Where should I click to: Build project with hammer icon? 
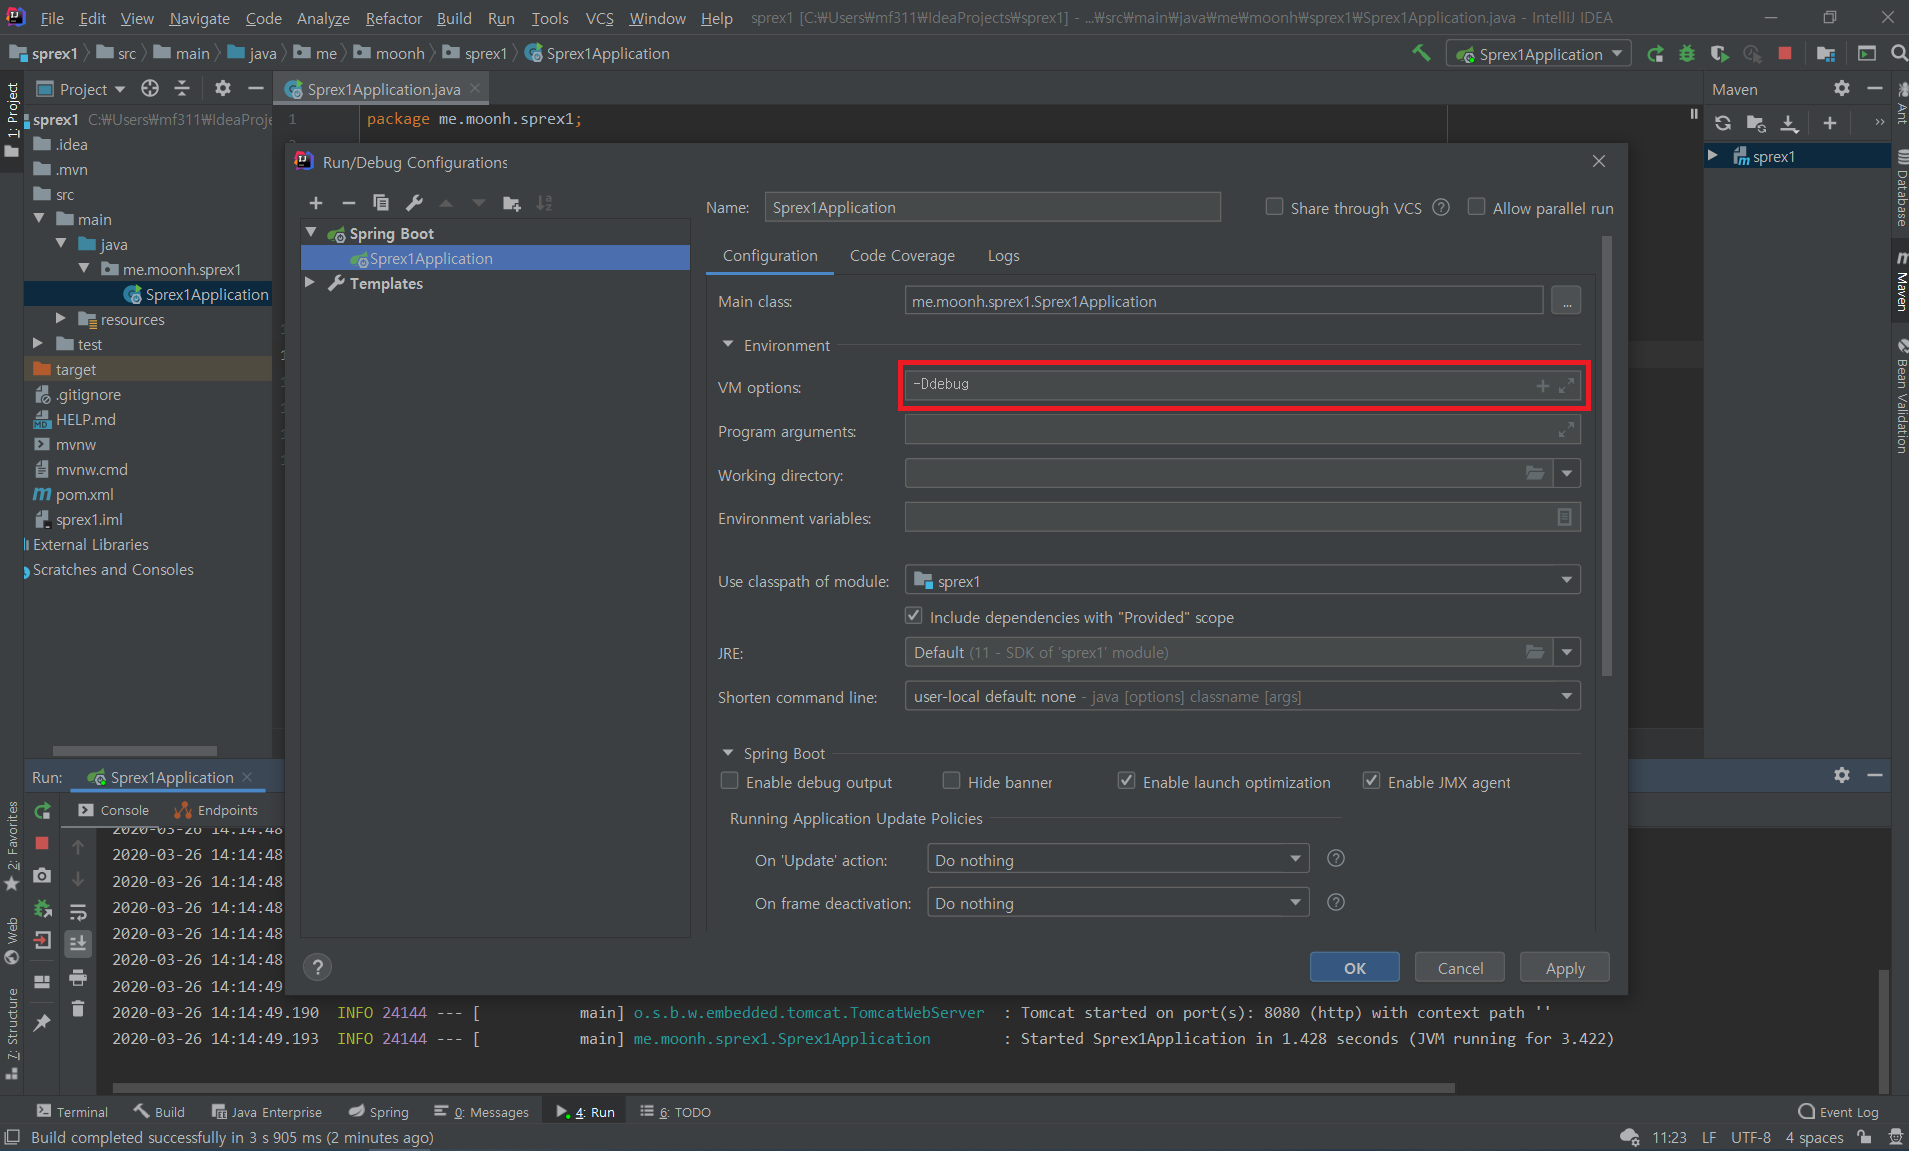1421,53
